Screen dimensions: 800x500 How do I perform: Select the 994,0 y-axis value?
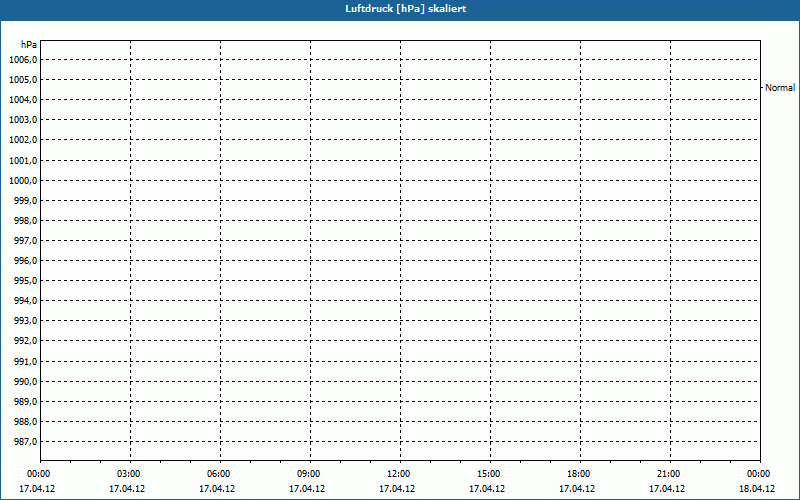click(26, 301)
